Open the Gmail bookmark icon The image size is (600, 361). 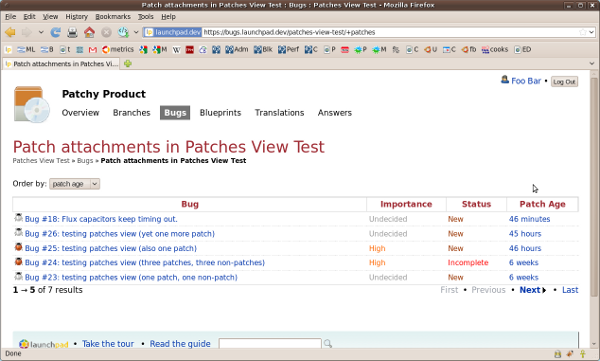[x=93, y=49]
